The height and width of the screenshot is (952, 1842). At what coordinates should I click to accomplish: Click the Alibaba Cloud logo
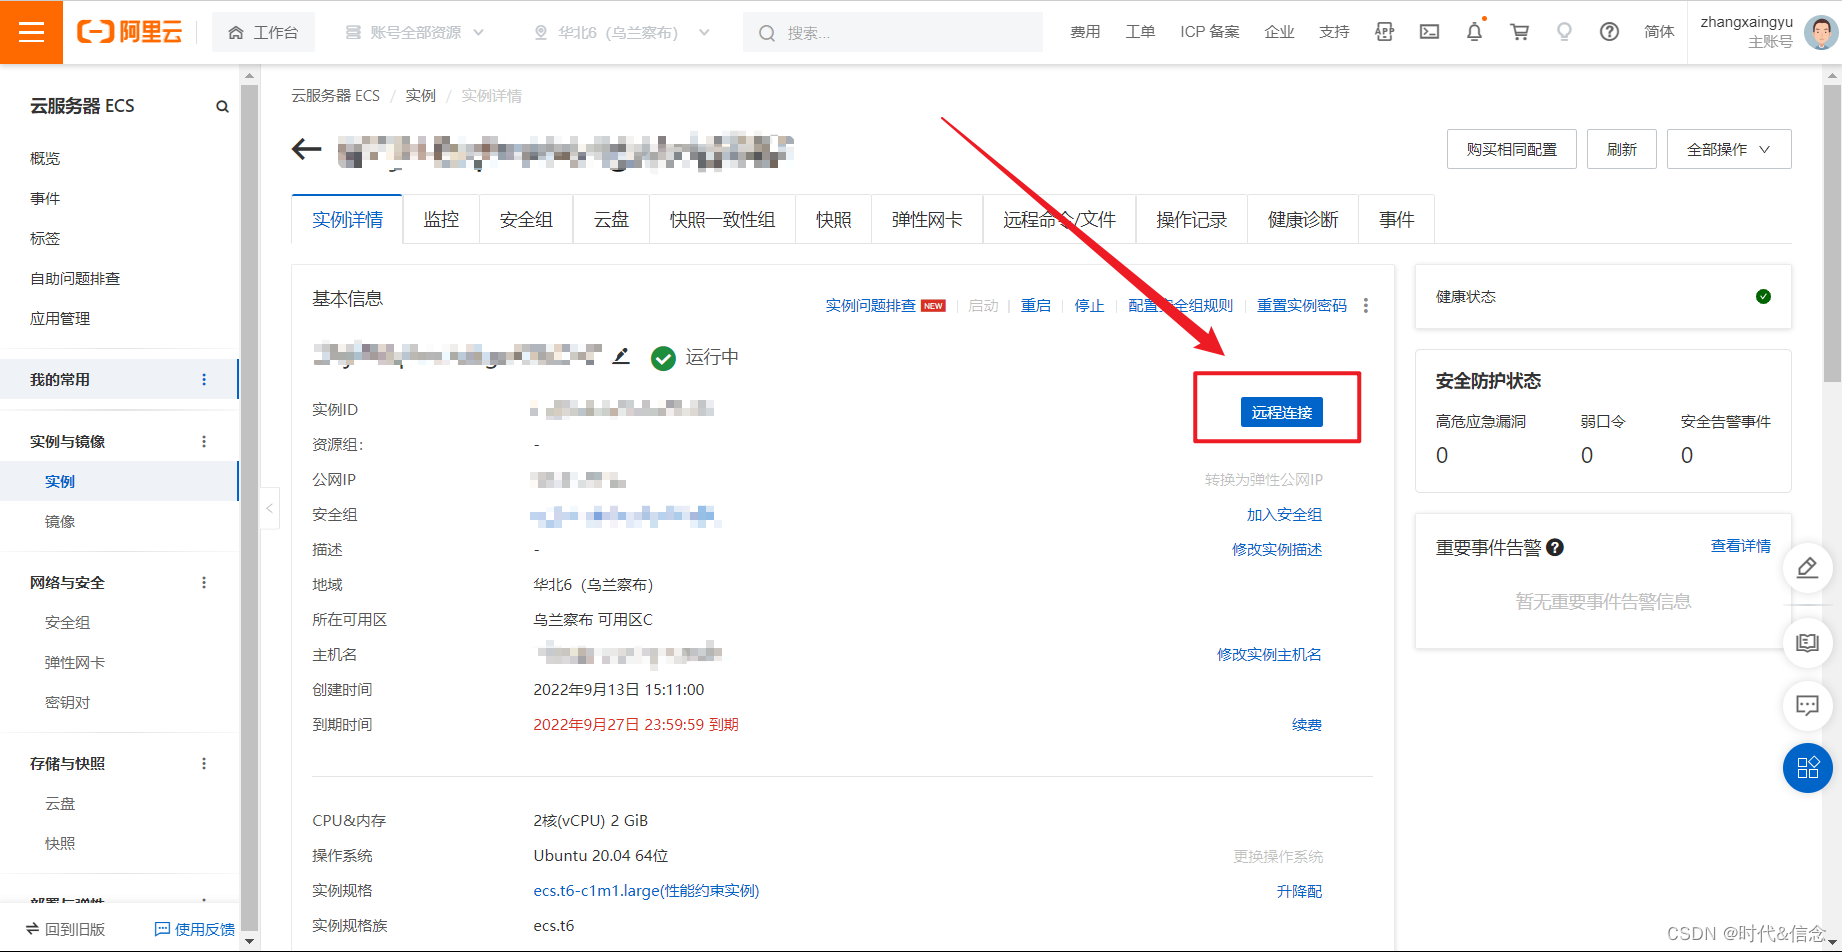pyautogui.click(x=129, y=32)
